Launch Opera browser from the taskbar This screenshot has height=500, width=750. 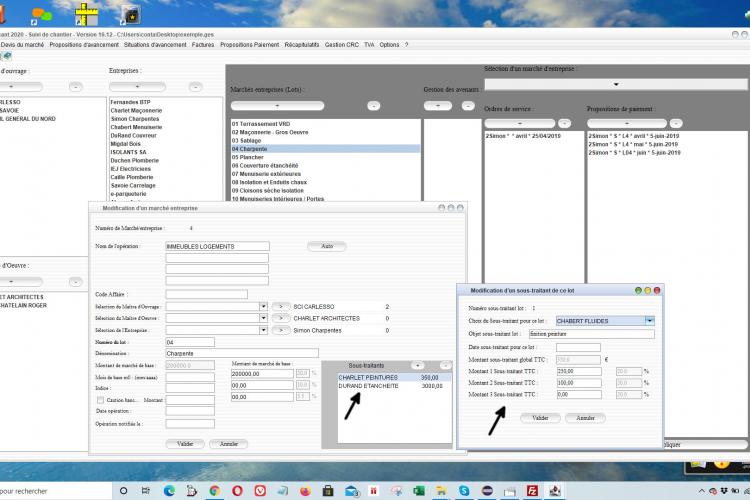point(237,491)
